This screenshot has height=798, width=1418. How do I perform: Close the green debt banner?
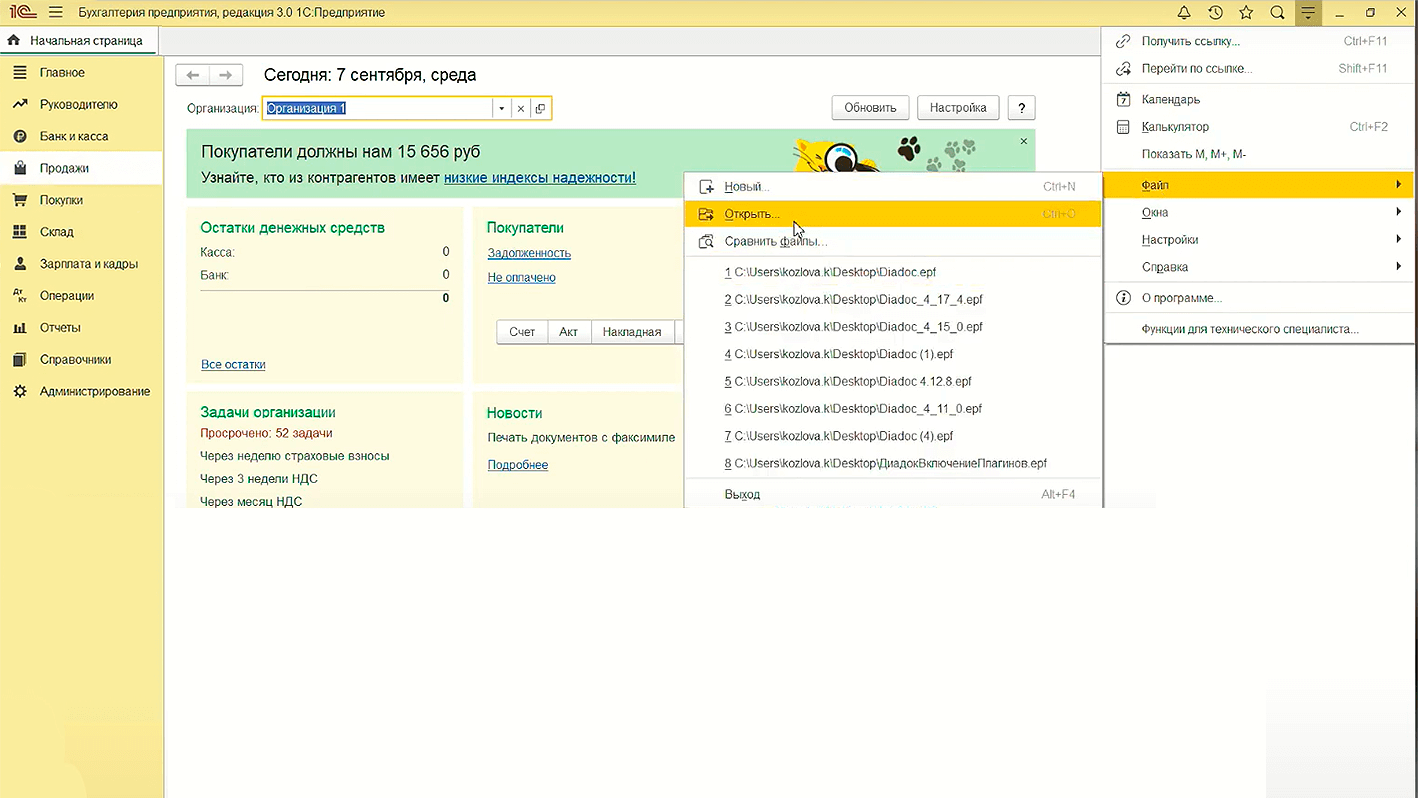point(1023,142)
